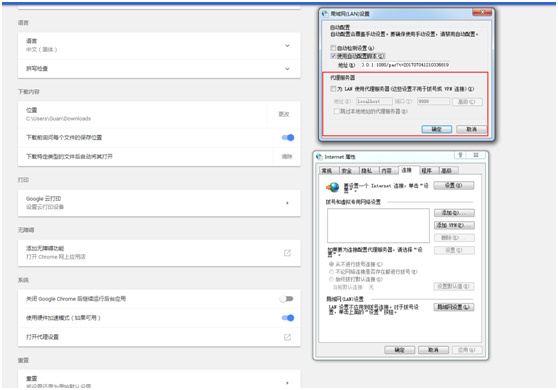
Task: Click 添加 VPN button
Action: [454, 225]
